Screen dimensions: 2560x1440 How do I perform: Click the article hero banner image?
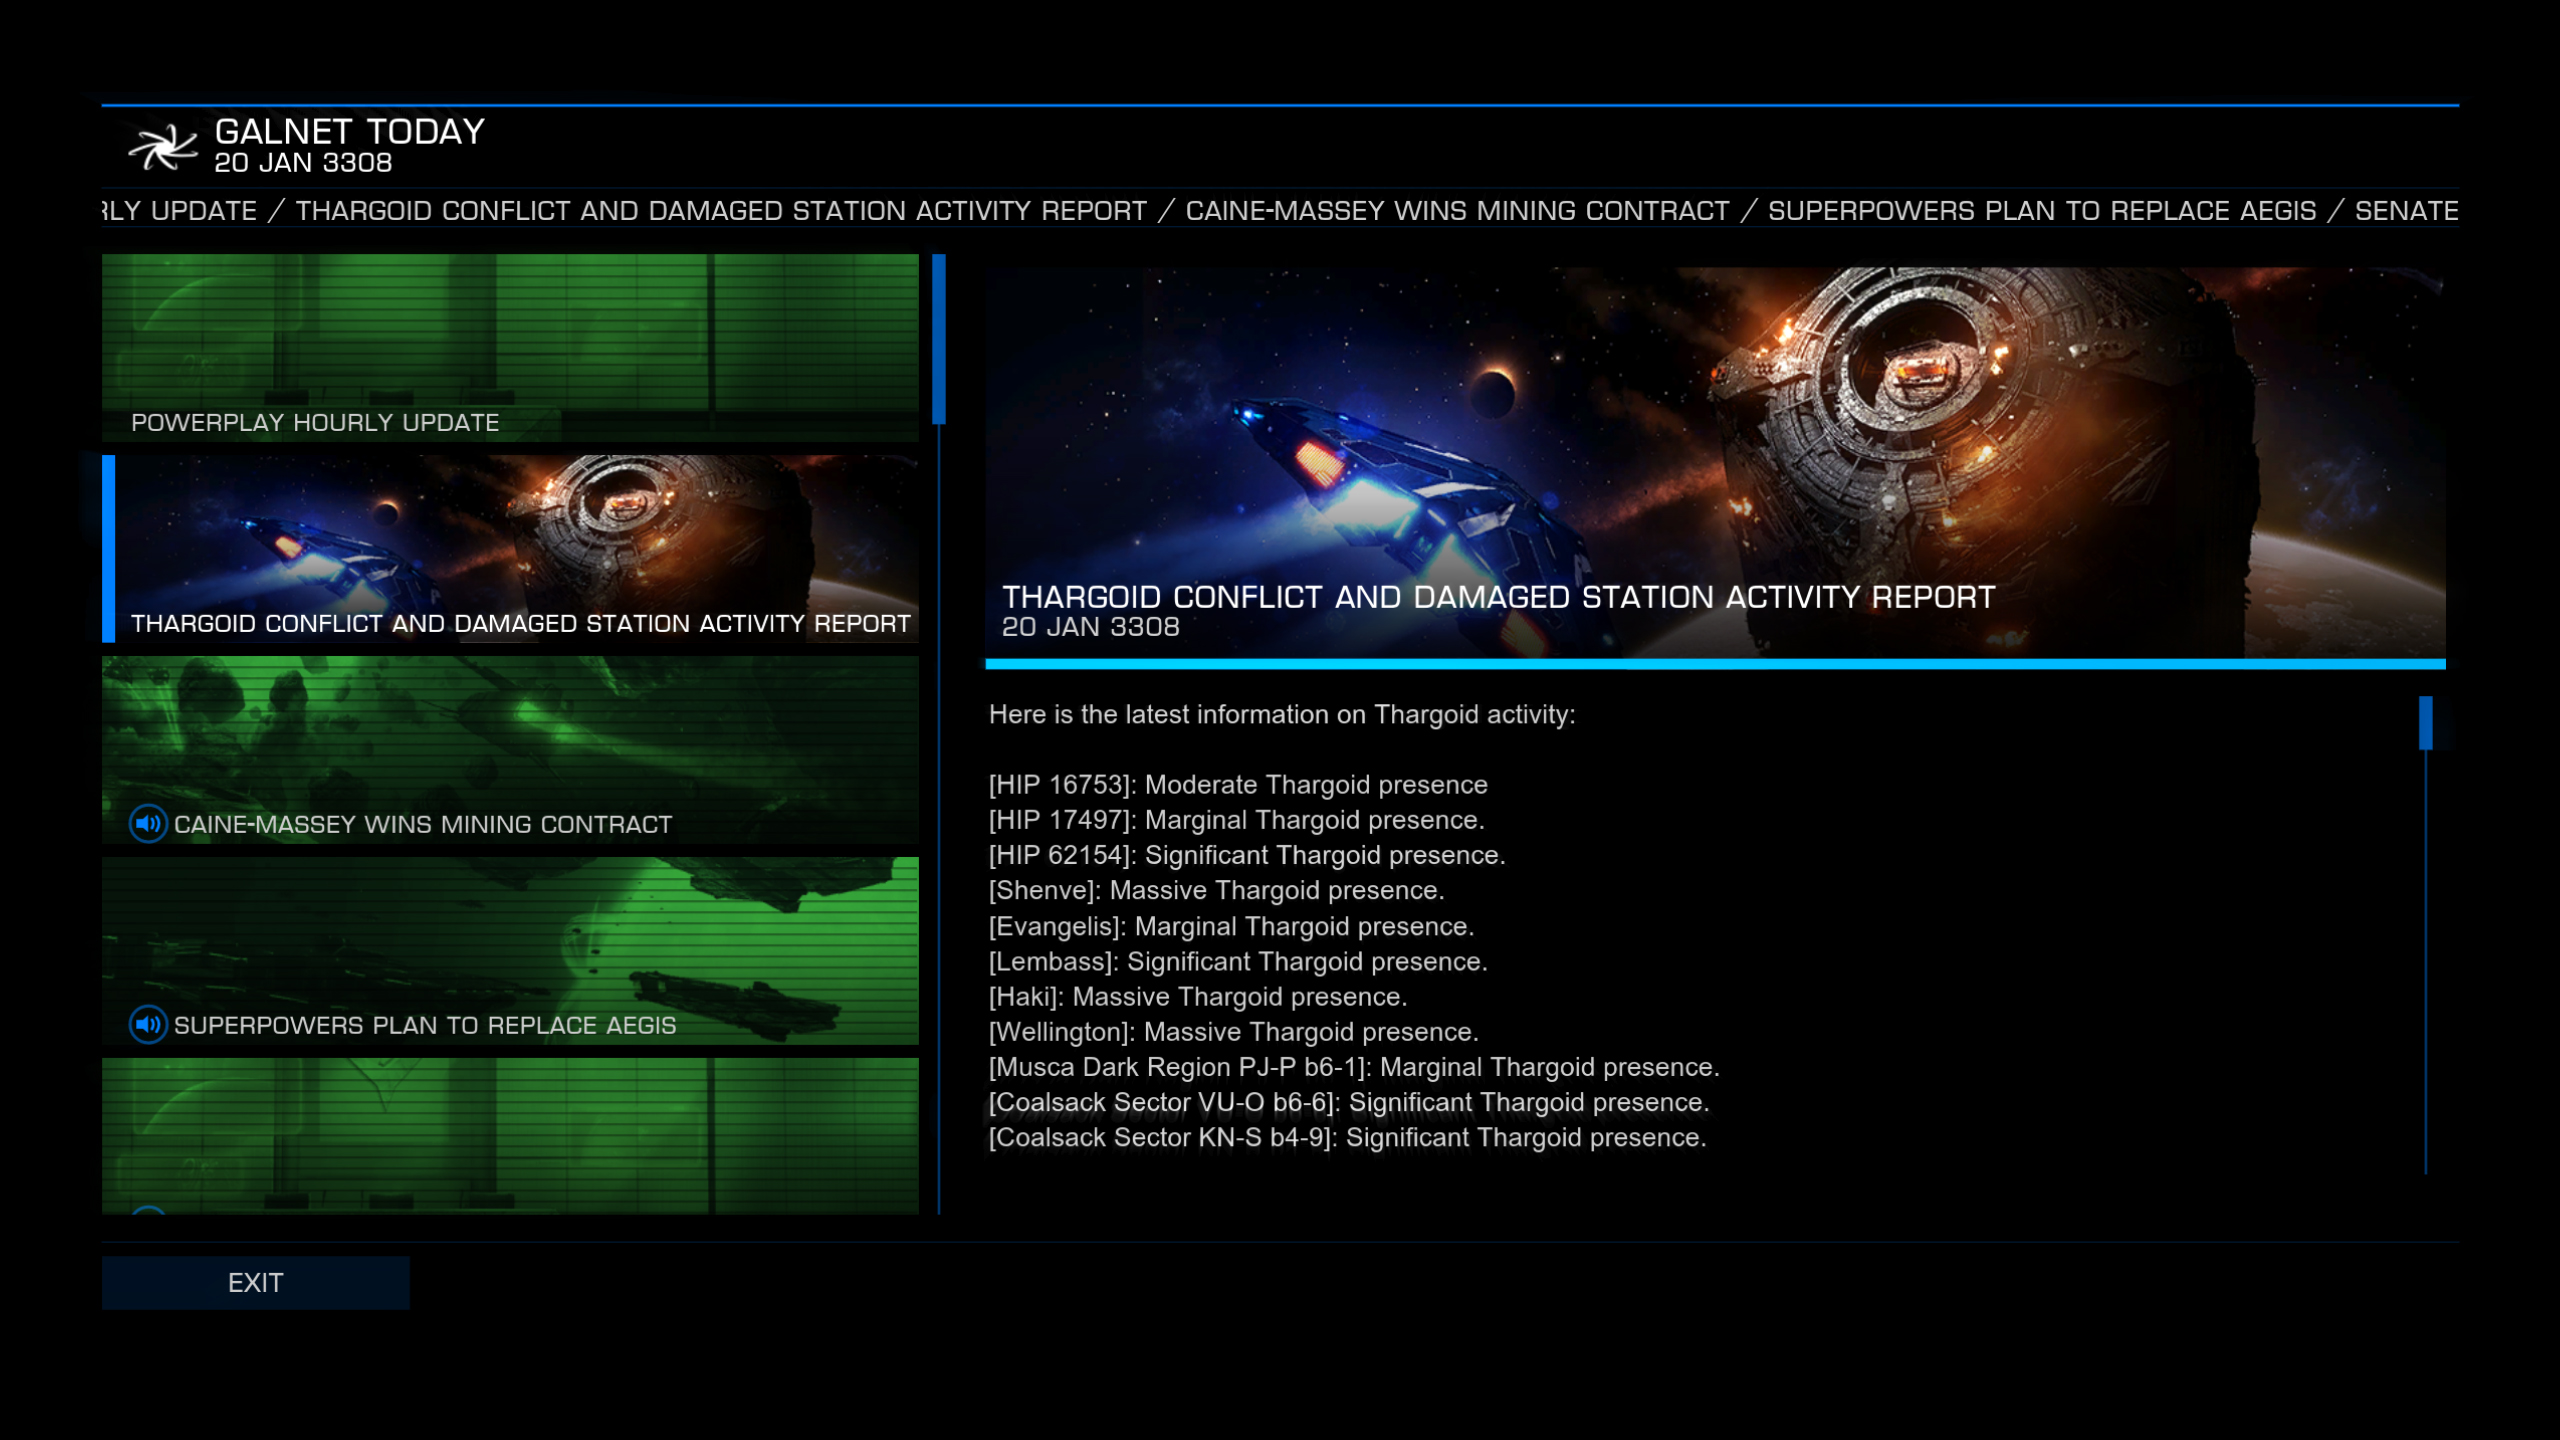[x=1715, y=462]
